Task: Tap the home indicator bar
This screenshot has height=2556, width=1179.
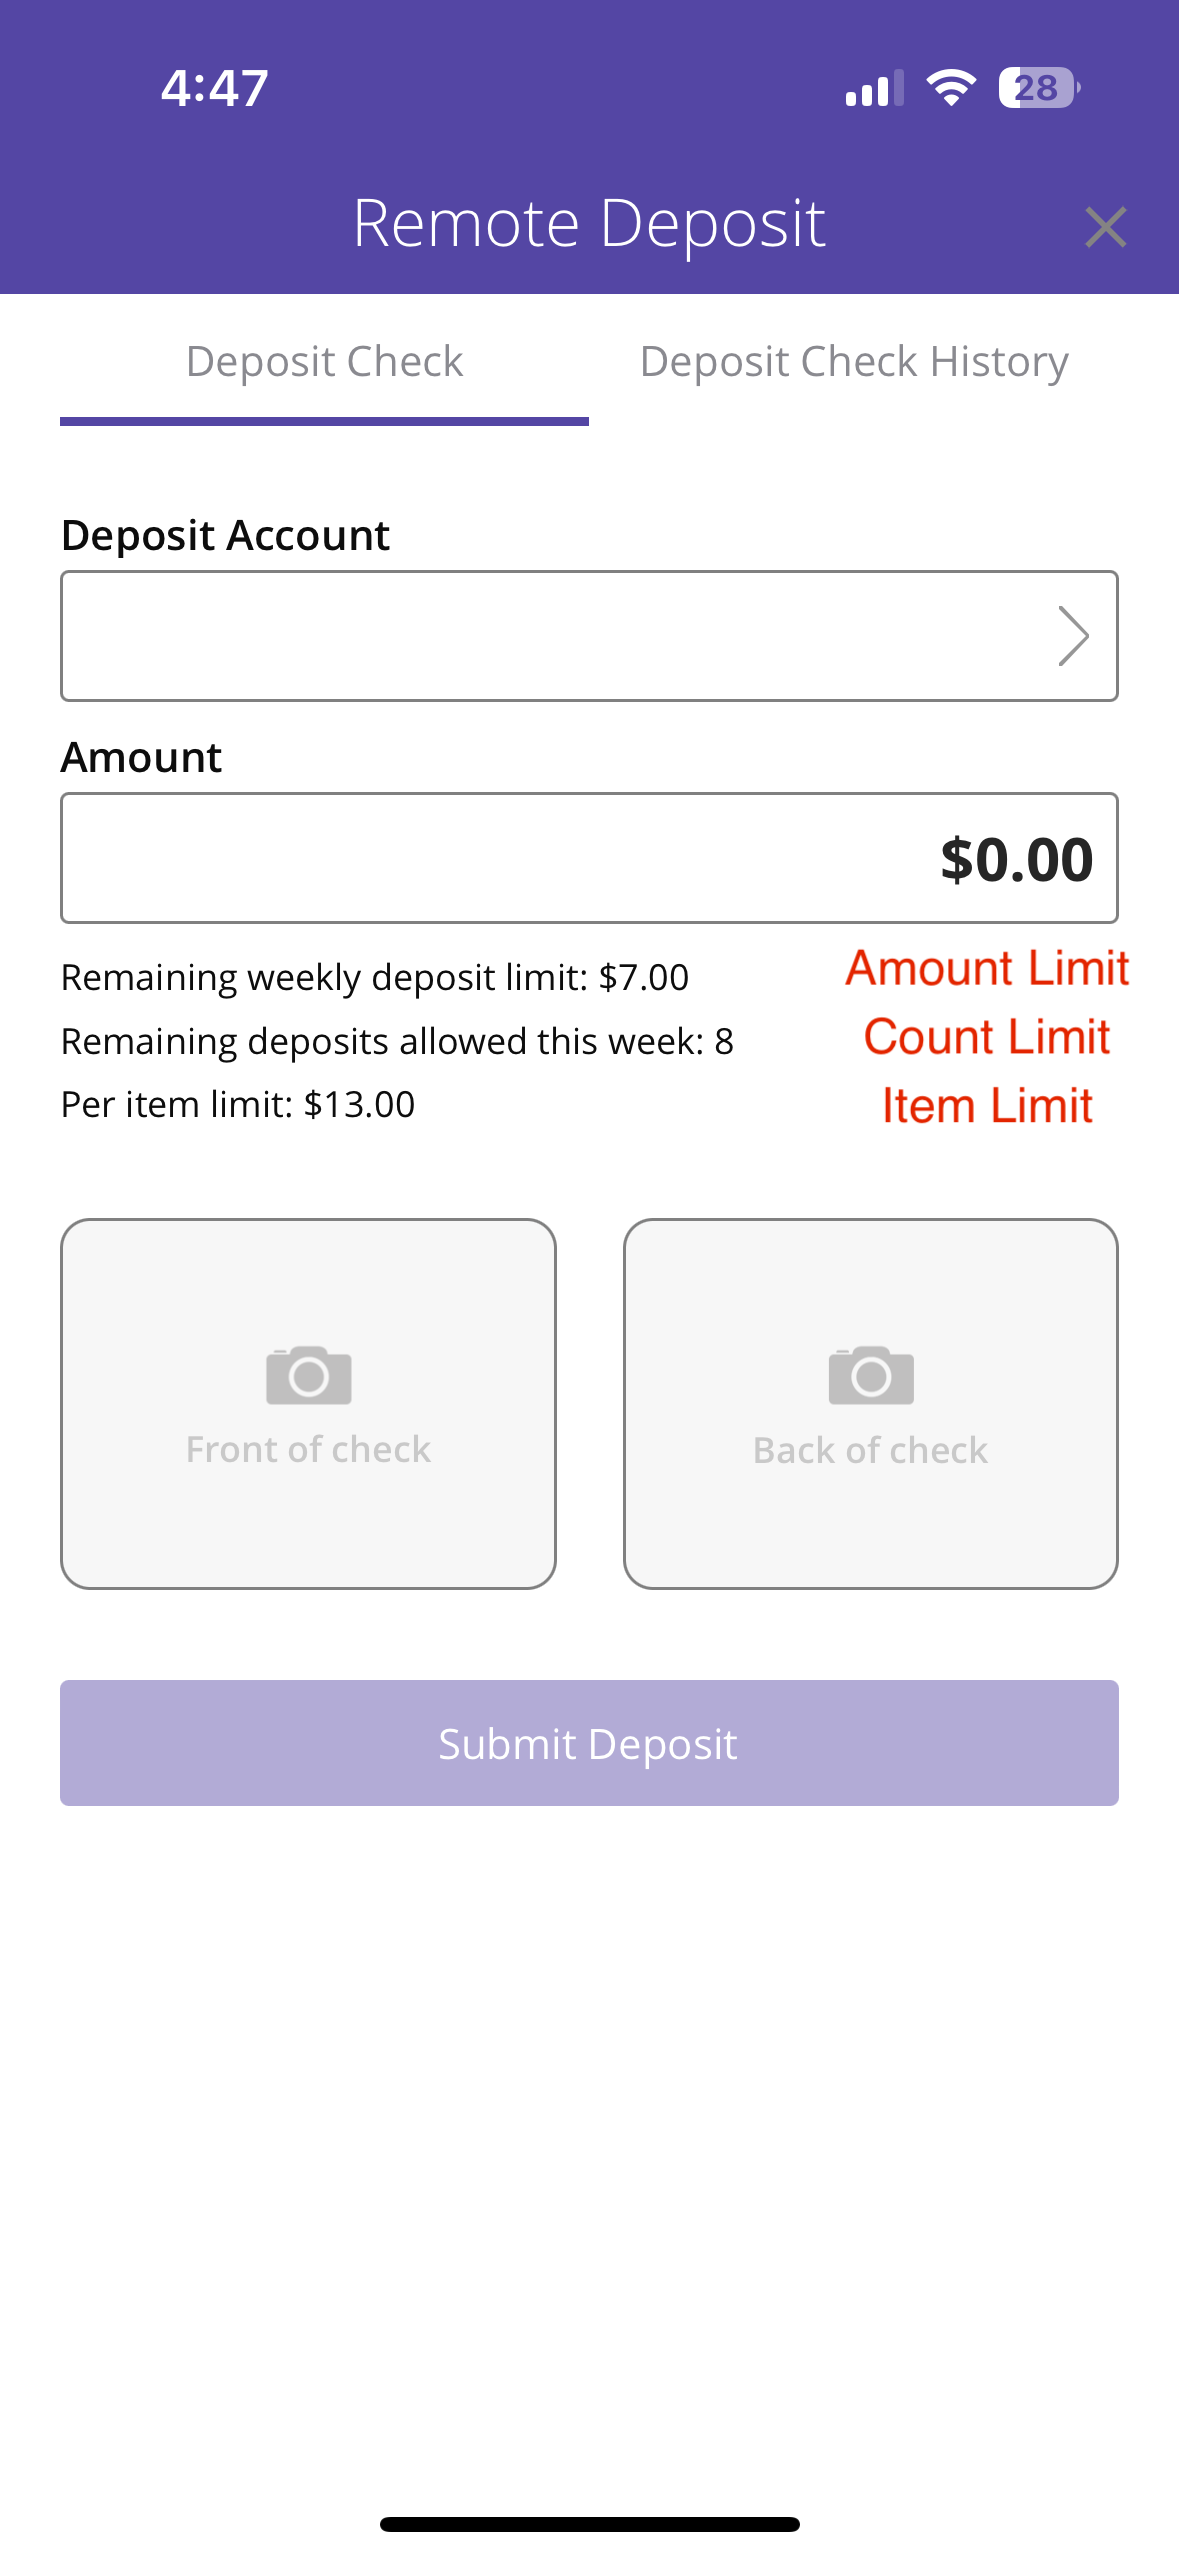Action: pyautogui.click(x=589, y=2524)
